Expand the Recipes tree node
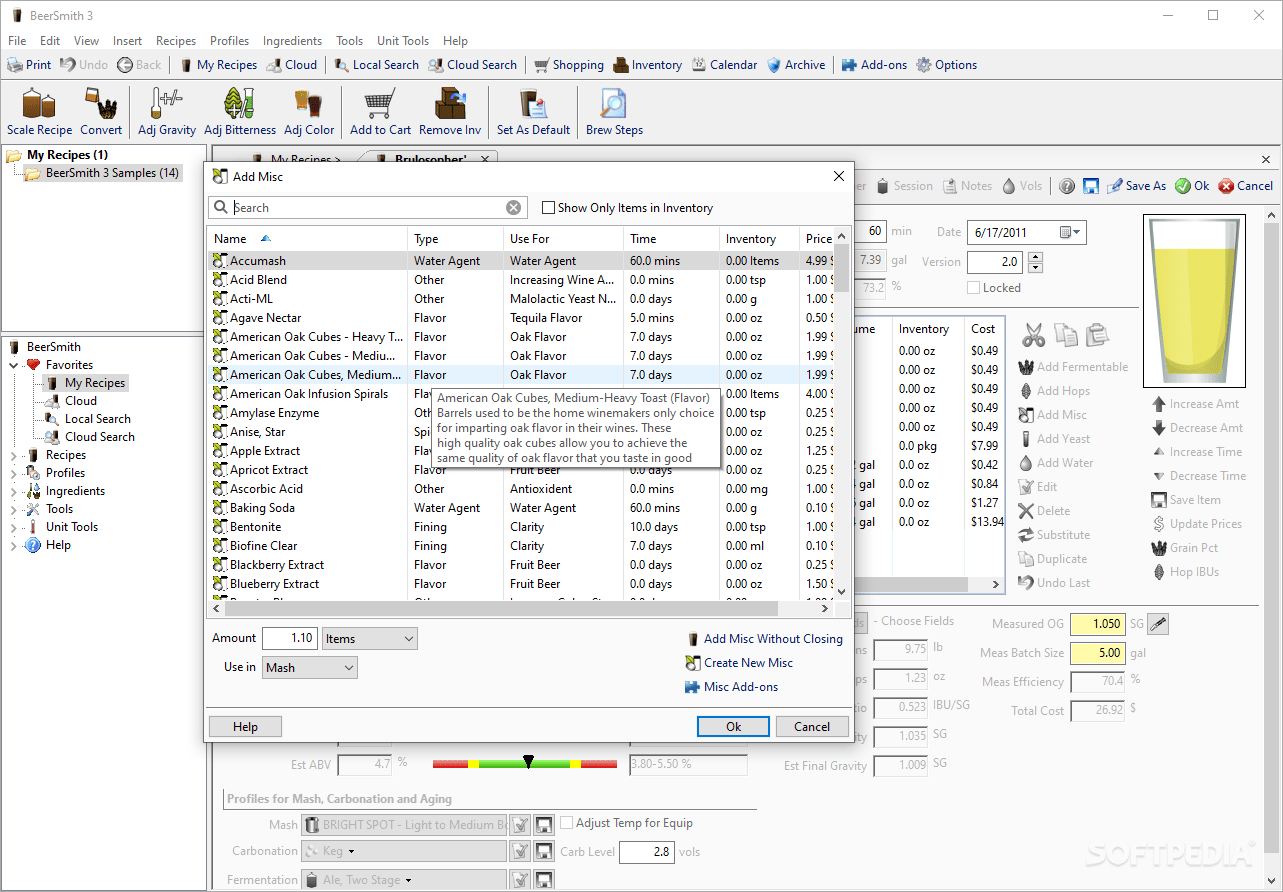Screen dimensions: 1283x892 [x=14, y=455]
